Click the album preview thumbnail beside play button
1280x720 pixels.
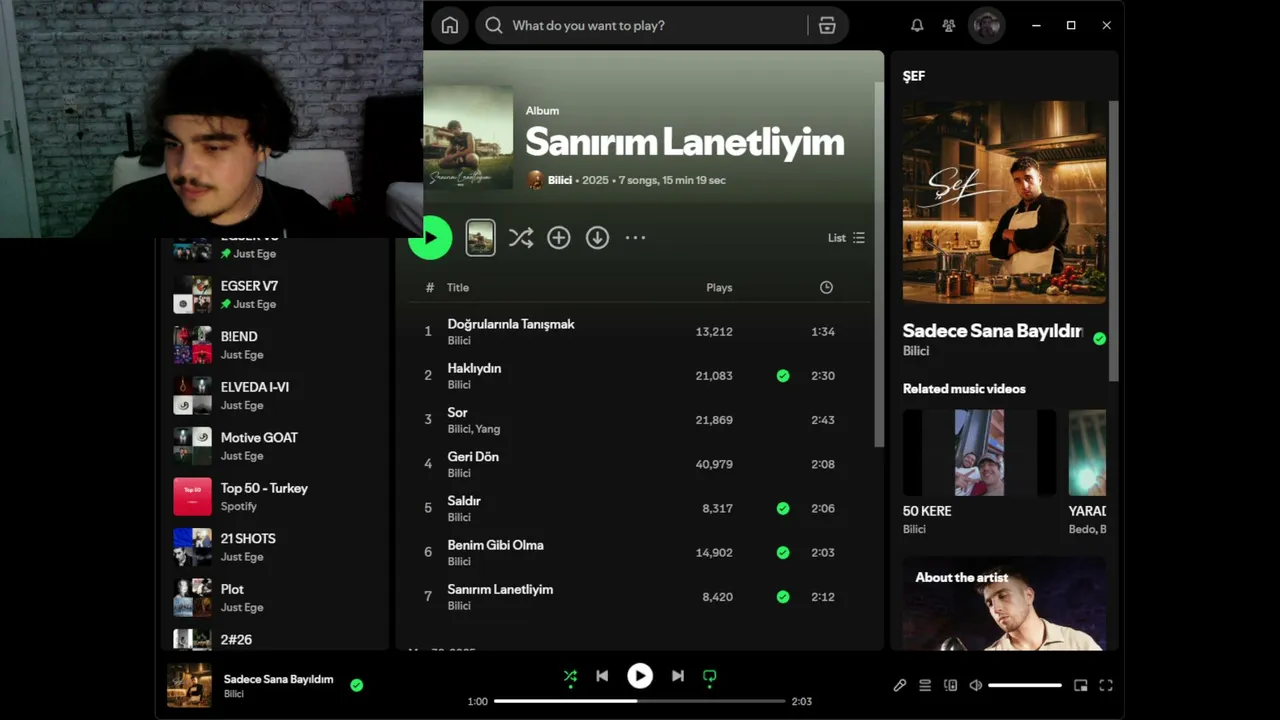coord(481,238)
